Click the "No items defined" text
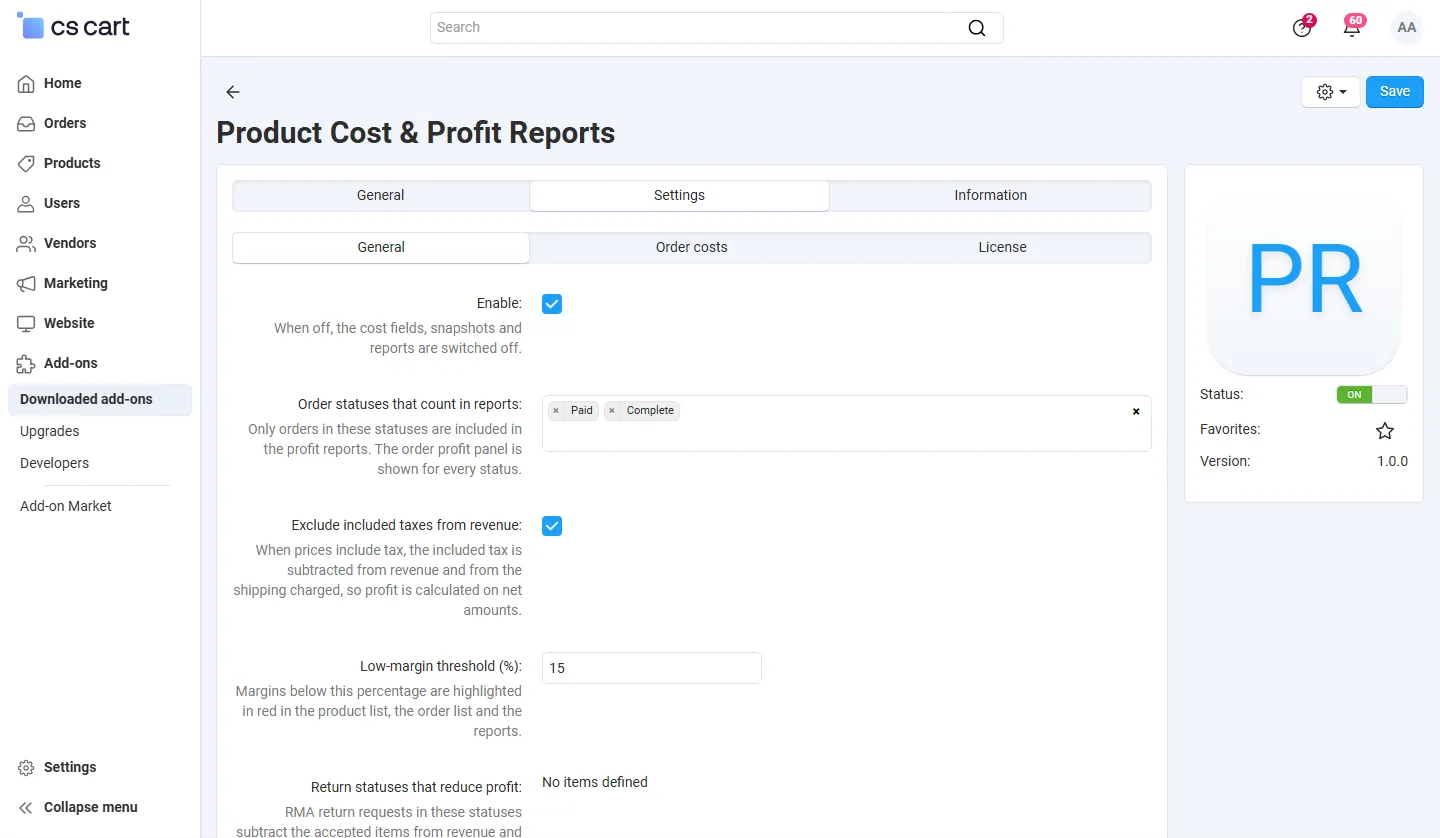 coord(595,782)
